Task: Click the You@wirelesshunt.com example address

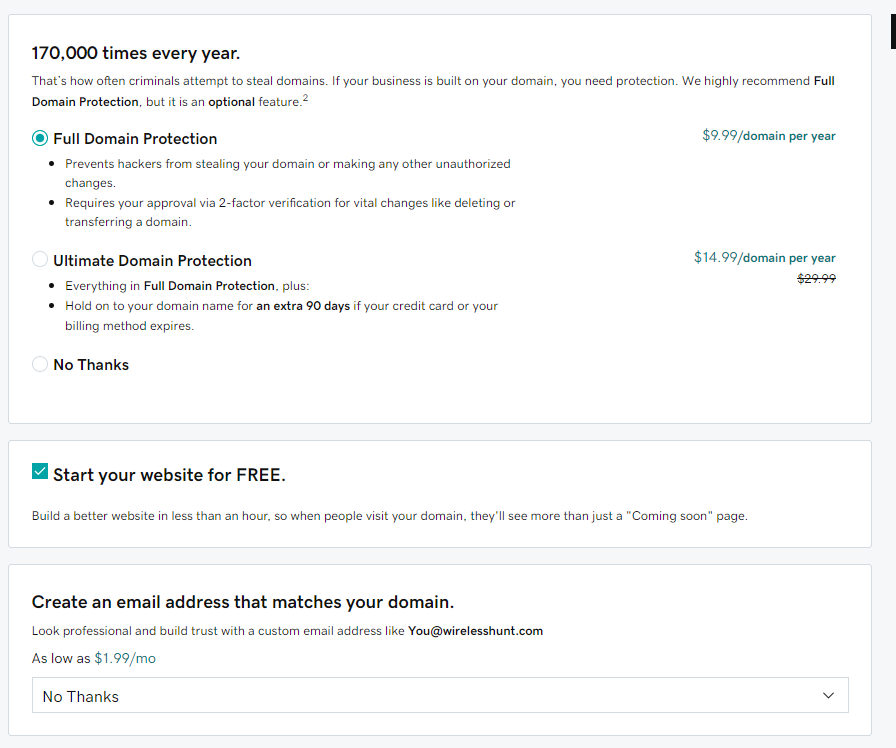Action: [475, 631]
